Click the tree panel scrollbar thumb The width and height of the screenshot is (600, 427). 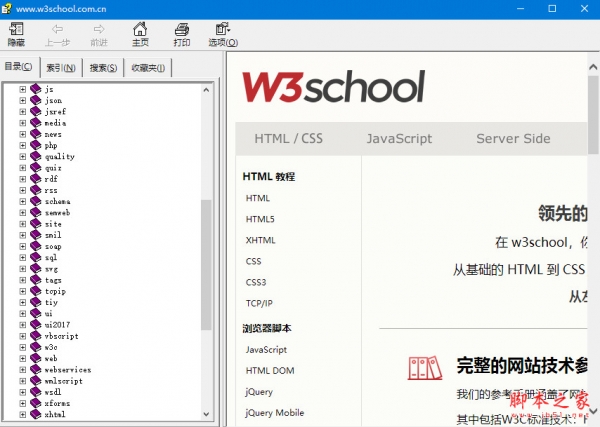[206, 264]
